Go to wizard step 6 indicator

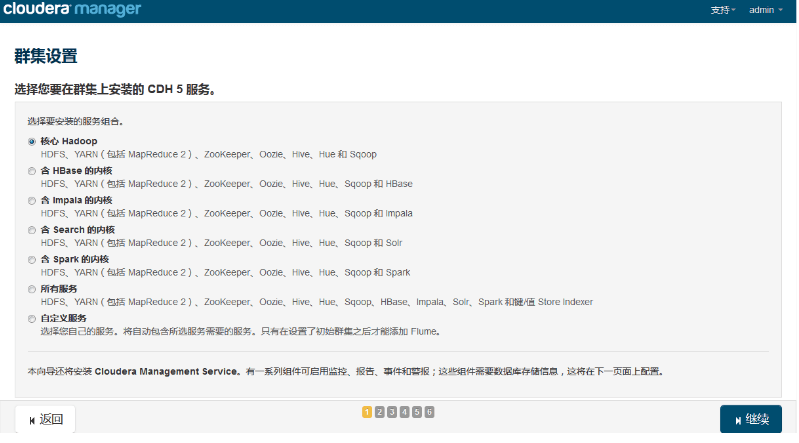pos(430,411)
